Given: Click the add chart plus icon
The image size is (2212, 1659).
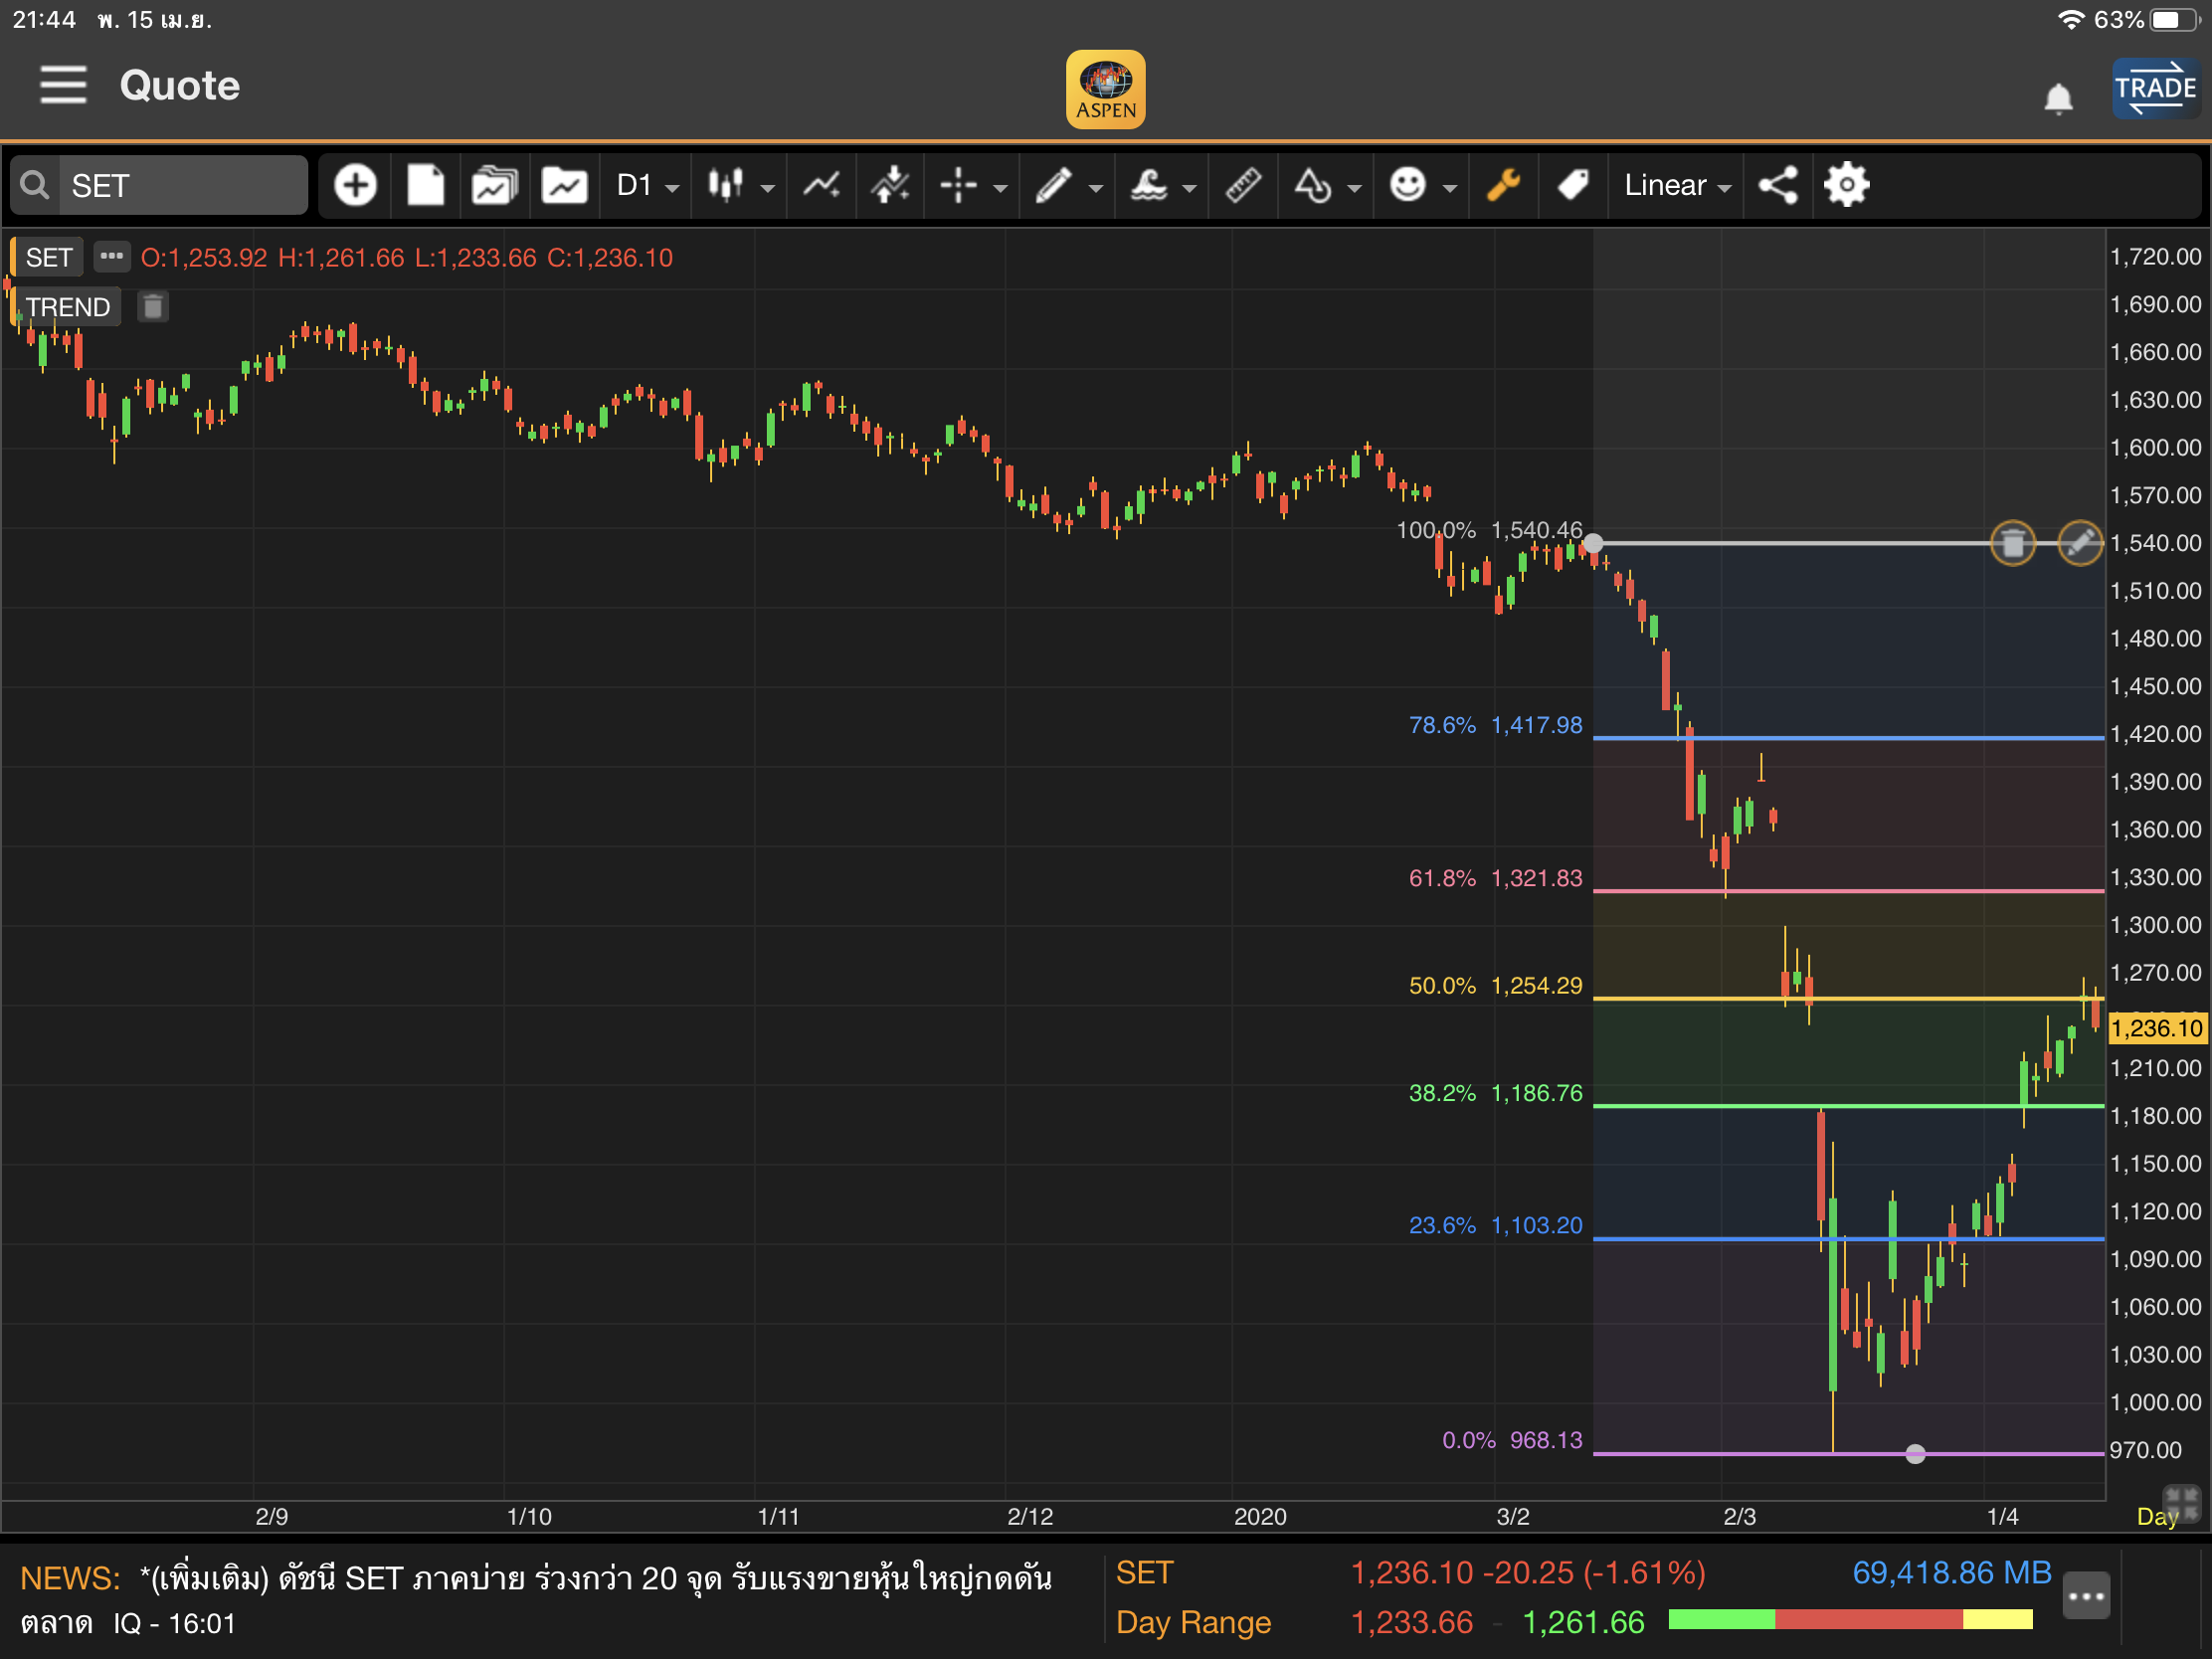Looking at the screenshot, I should pyautogui.click(x=355, y=186).
